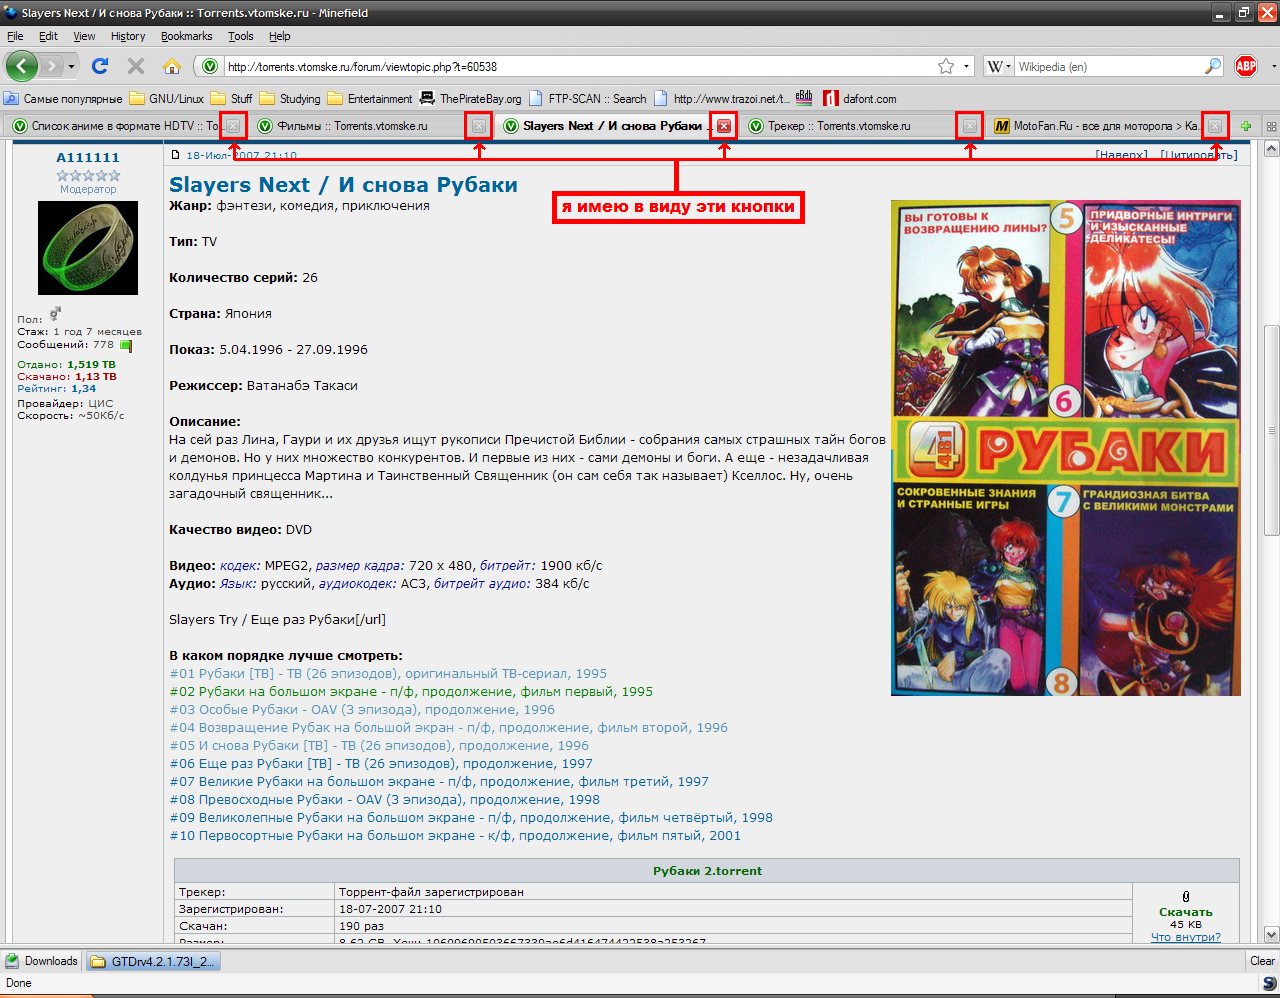
Task: Open the list all tabs button
Action: point(1271,126)
